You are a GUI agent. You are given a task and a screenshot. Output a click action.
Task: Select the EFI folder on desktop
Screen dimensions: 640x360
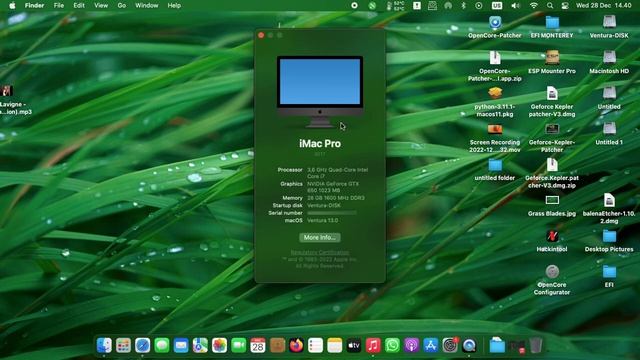tap(609, 271)
